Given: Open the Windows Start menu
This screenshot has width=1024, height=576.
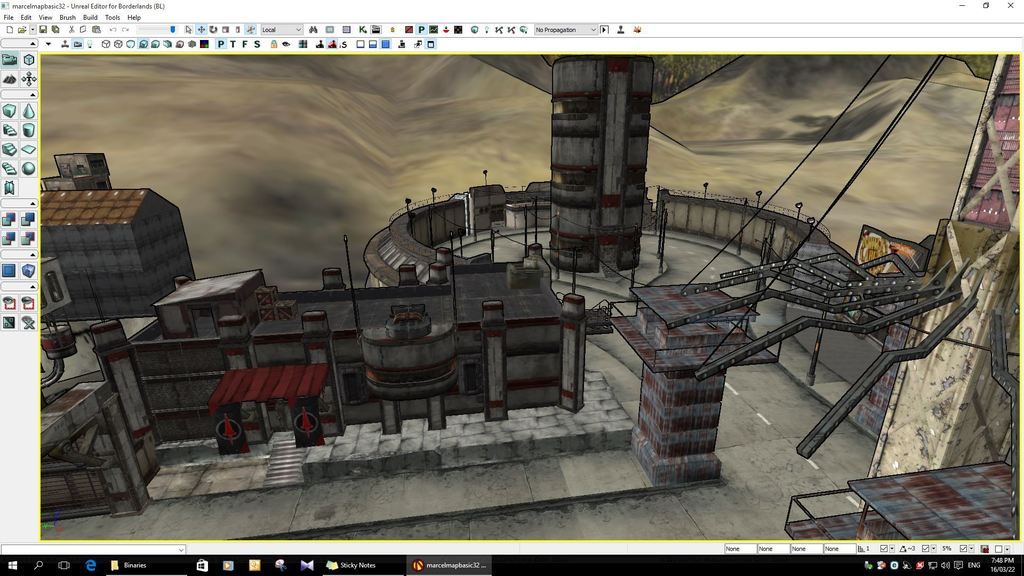Looking at the screenshot, I should (12, 565).
